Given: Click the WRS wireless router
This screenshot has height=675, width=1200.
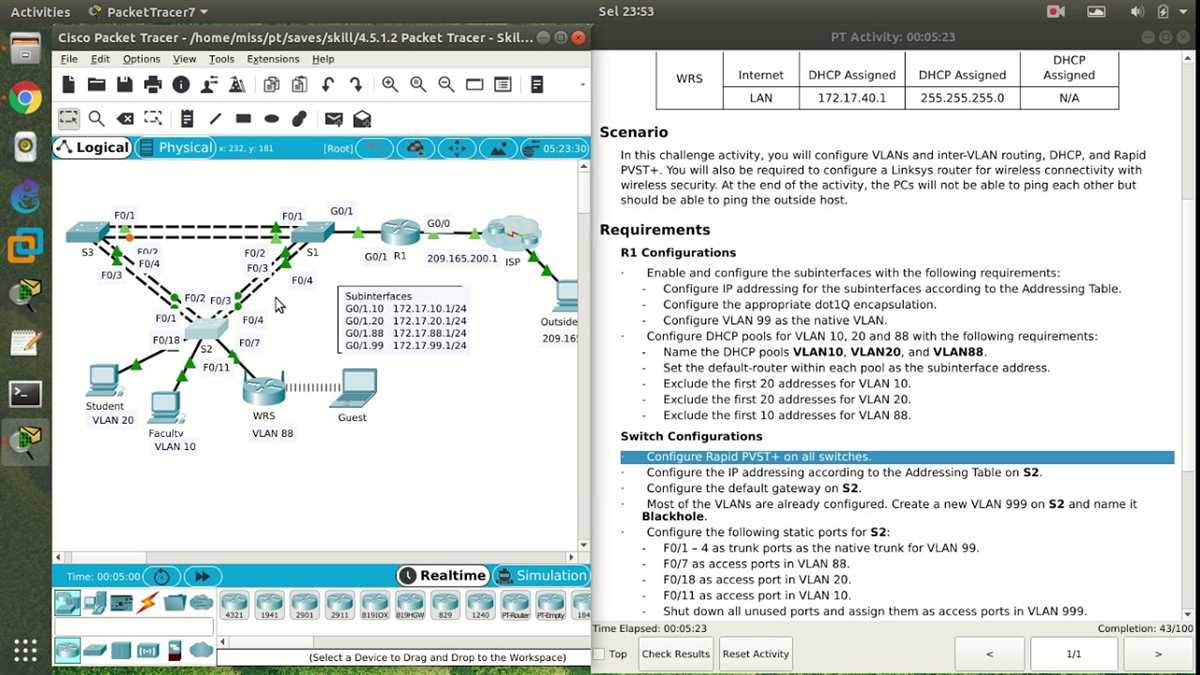Looking at the screenshot, I should pos(263,389).
